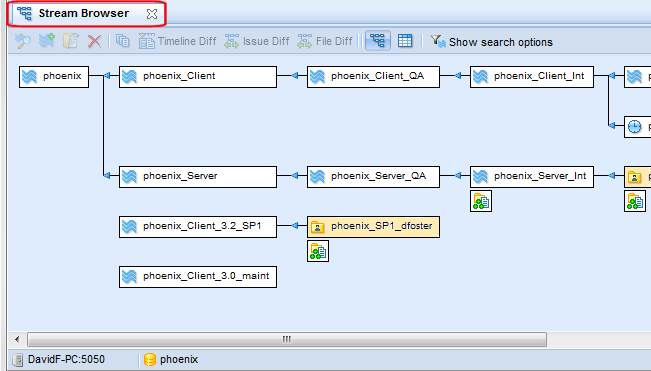
Task: Click the Find stream magnifier icon
Action: pyautogui.click(x=23, y=41)
